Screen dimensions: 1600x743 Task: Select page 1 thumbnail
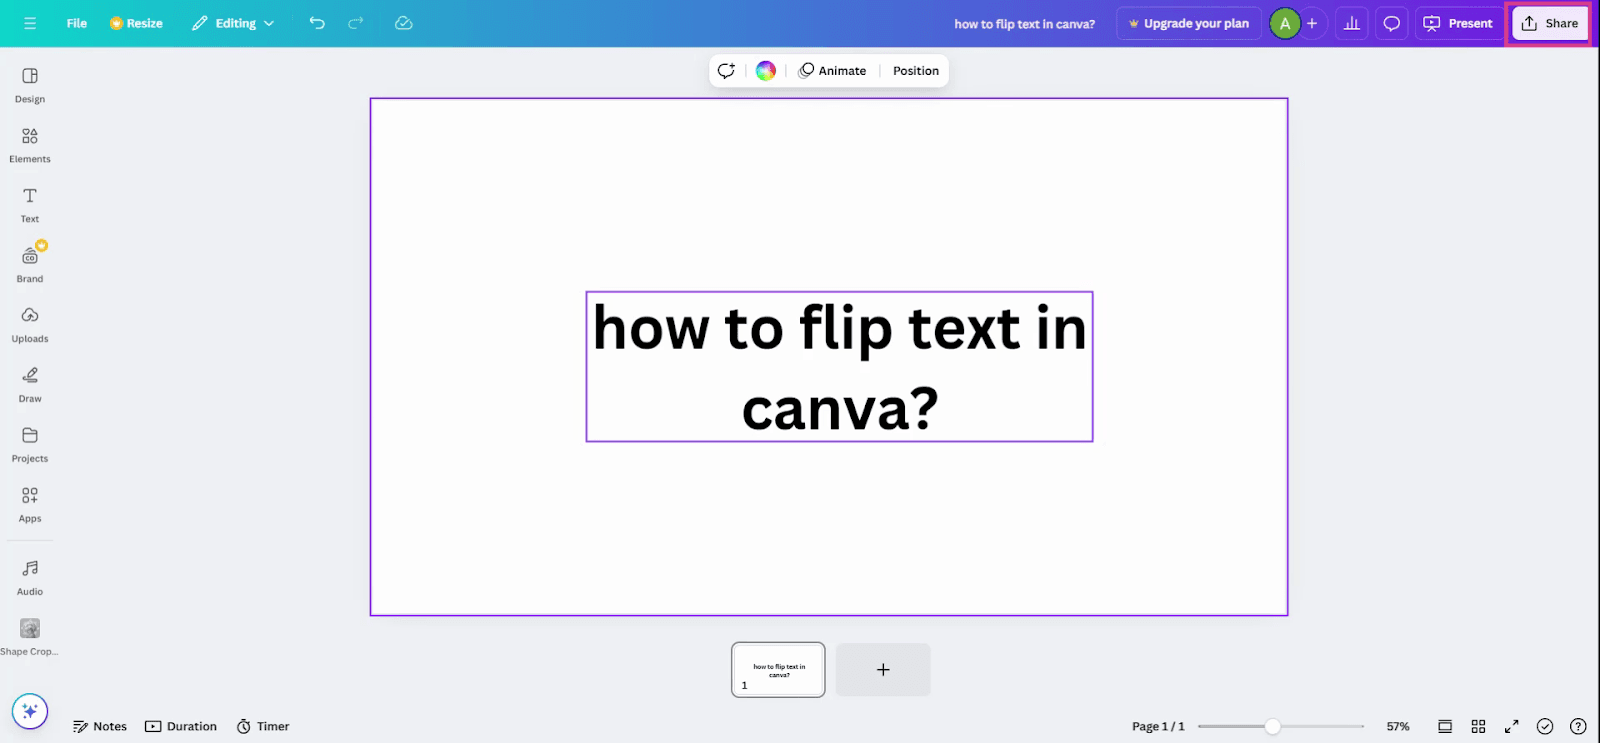pos(778,669)
